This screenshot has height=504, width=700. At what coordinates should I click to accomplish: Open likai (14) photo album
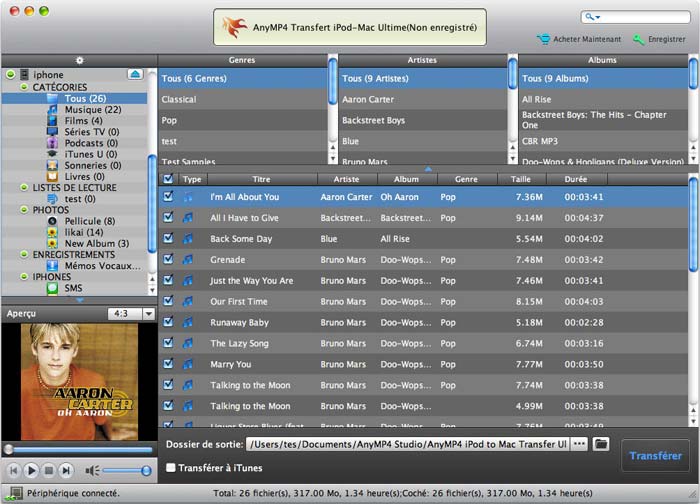84,232
